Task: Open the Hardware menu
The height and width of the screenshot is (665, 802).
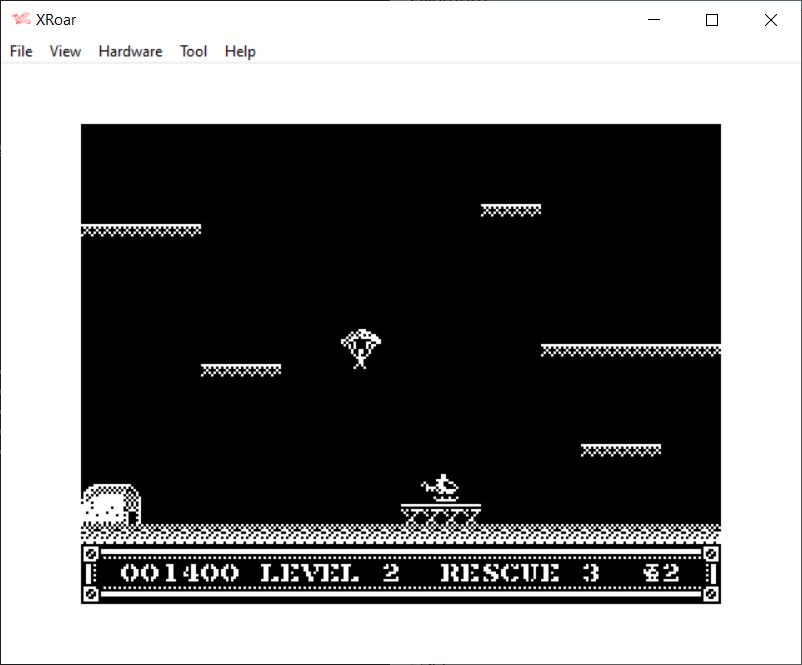Action: [x=130, y=51]
